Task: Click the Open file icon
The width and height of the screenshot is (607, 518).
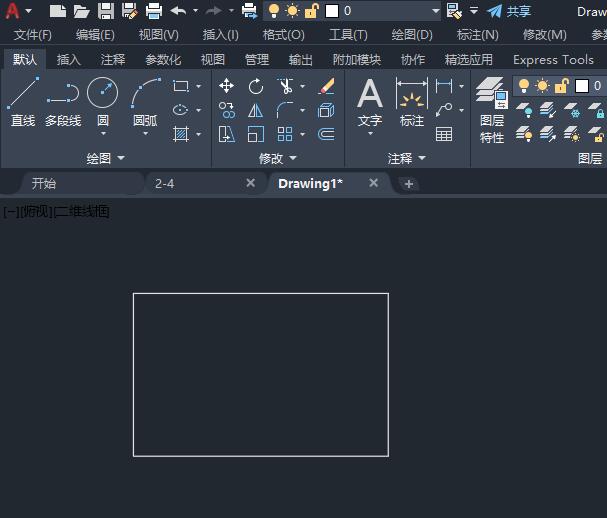Action: (x=81, y=11)
